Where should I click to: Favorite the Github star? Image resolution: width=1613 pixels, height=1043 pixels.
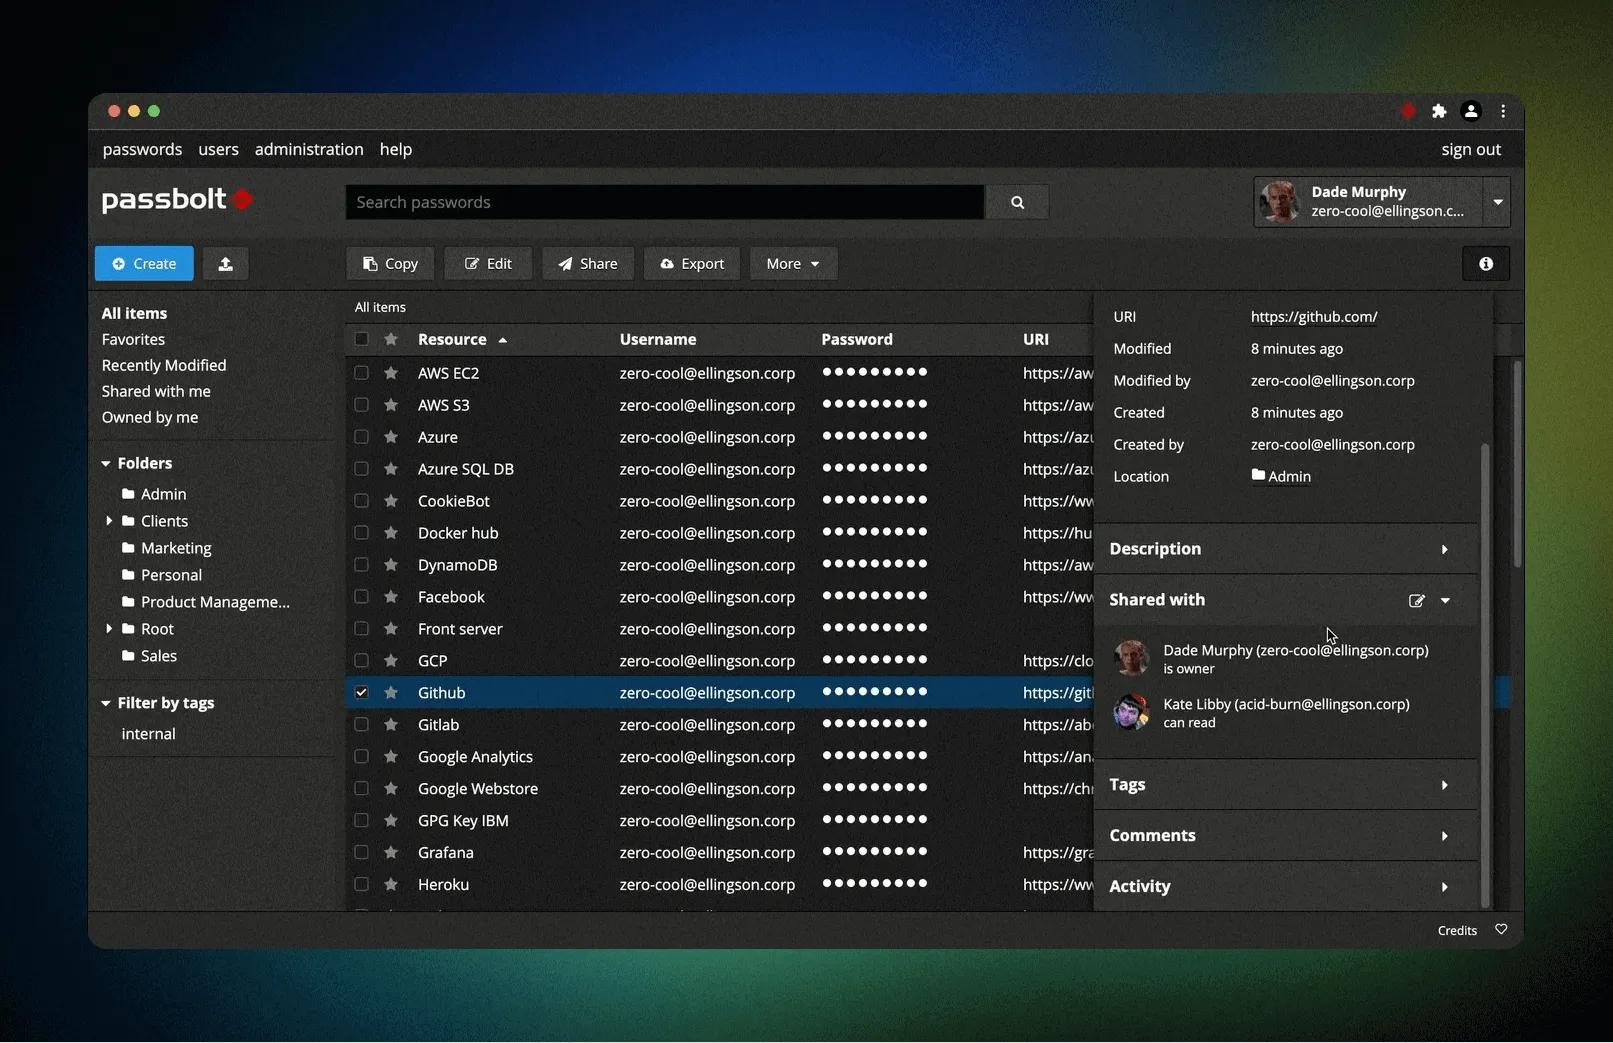391,693
